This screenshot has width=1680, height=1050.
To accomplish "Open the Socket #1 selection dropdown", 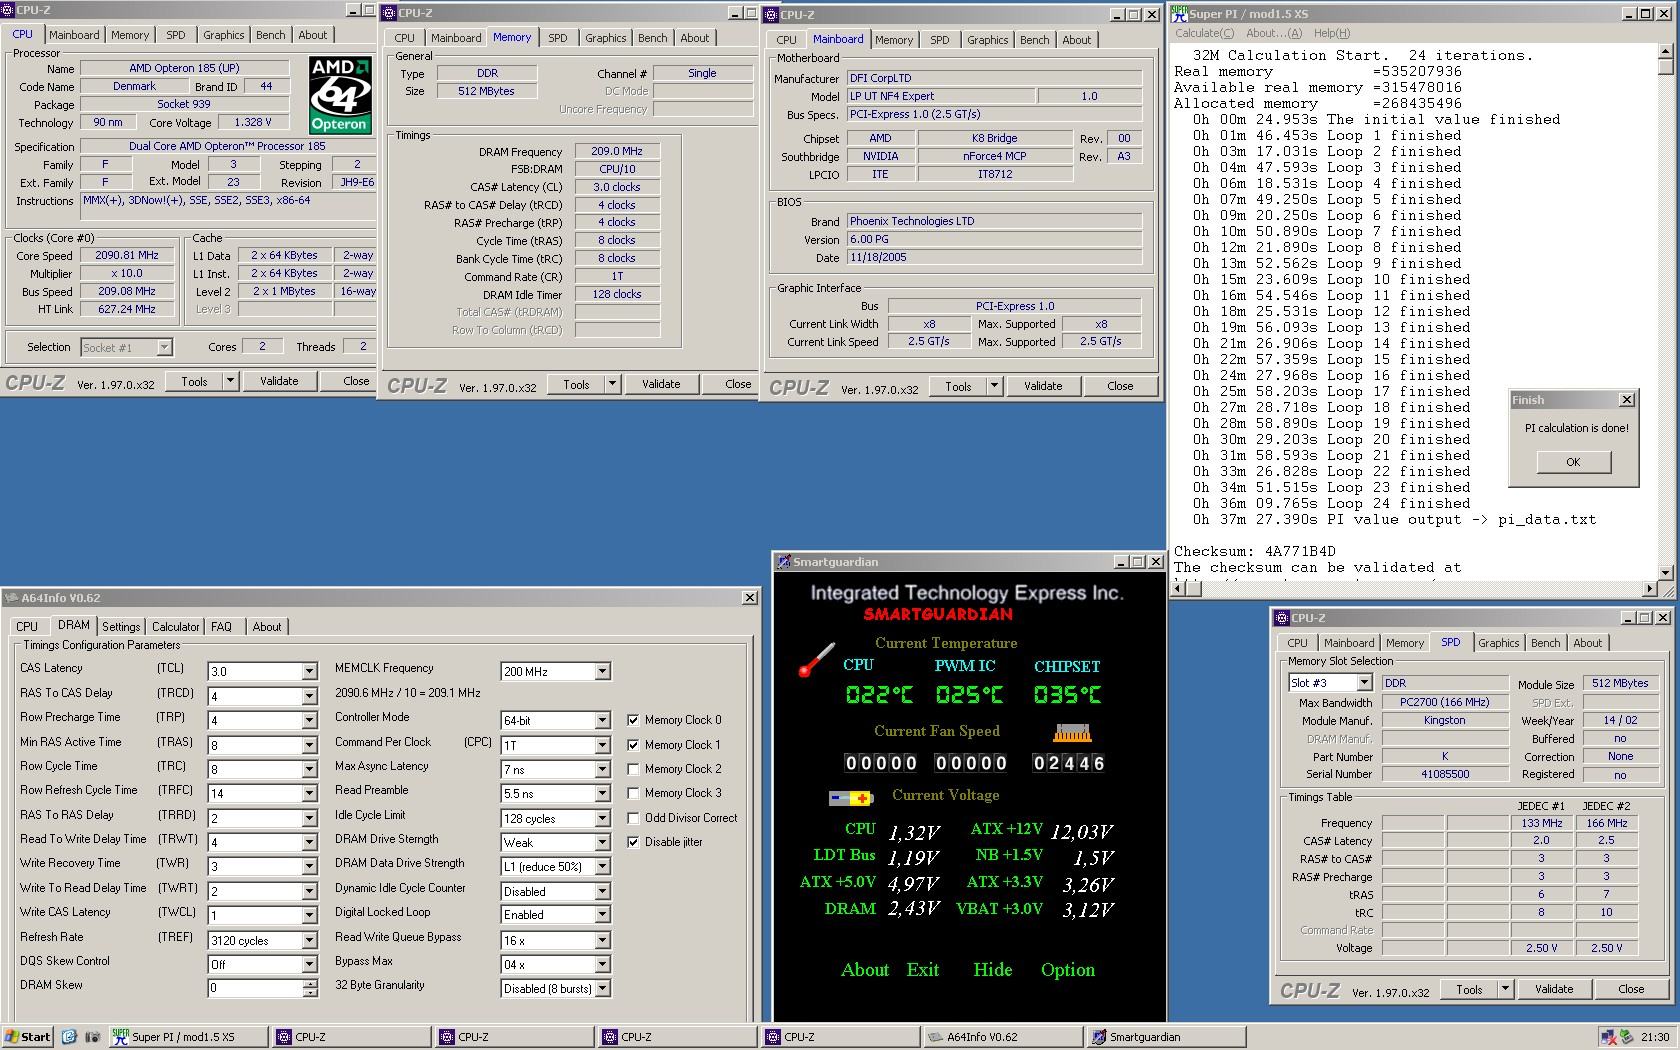I will pyautogui.click(x=164, y=347).
